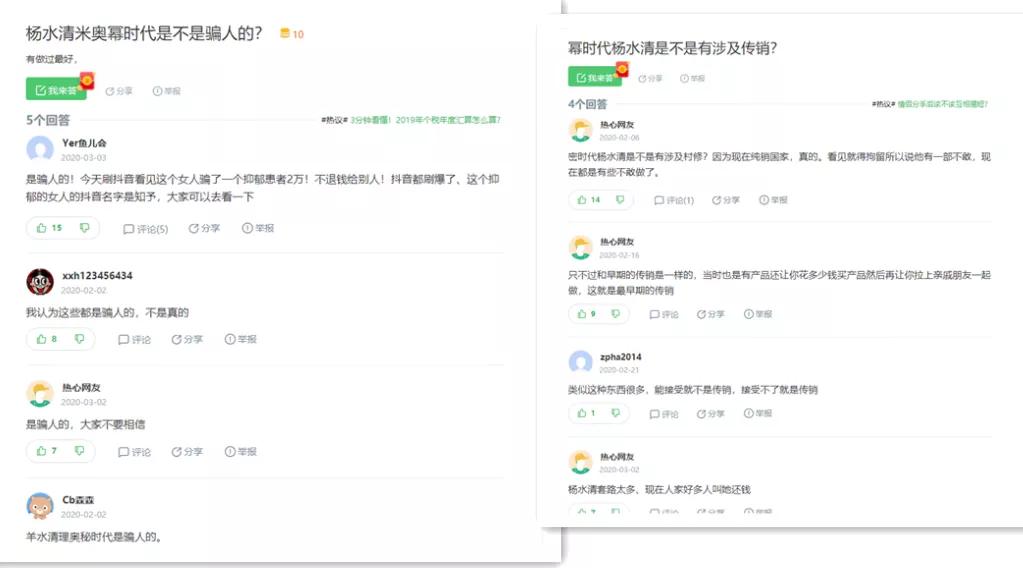Click the answer text starting '杨水清套路太多'

tap(659, 490)
